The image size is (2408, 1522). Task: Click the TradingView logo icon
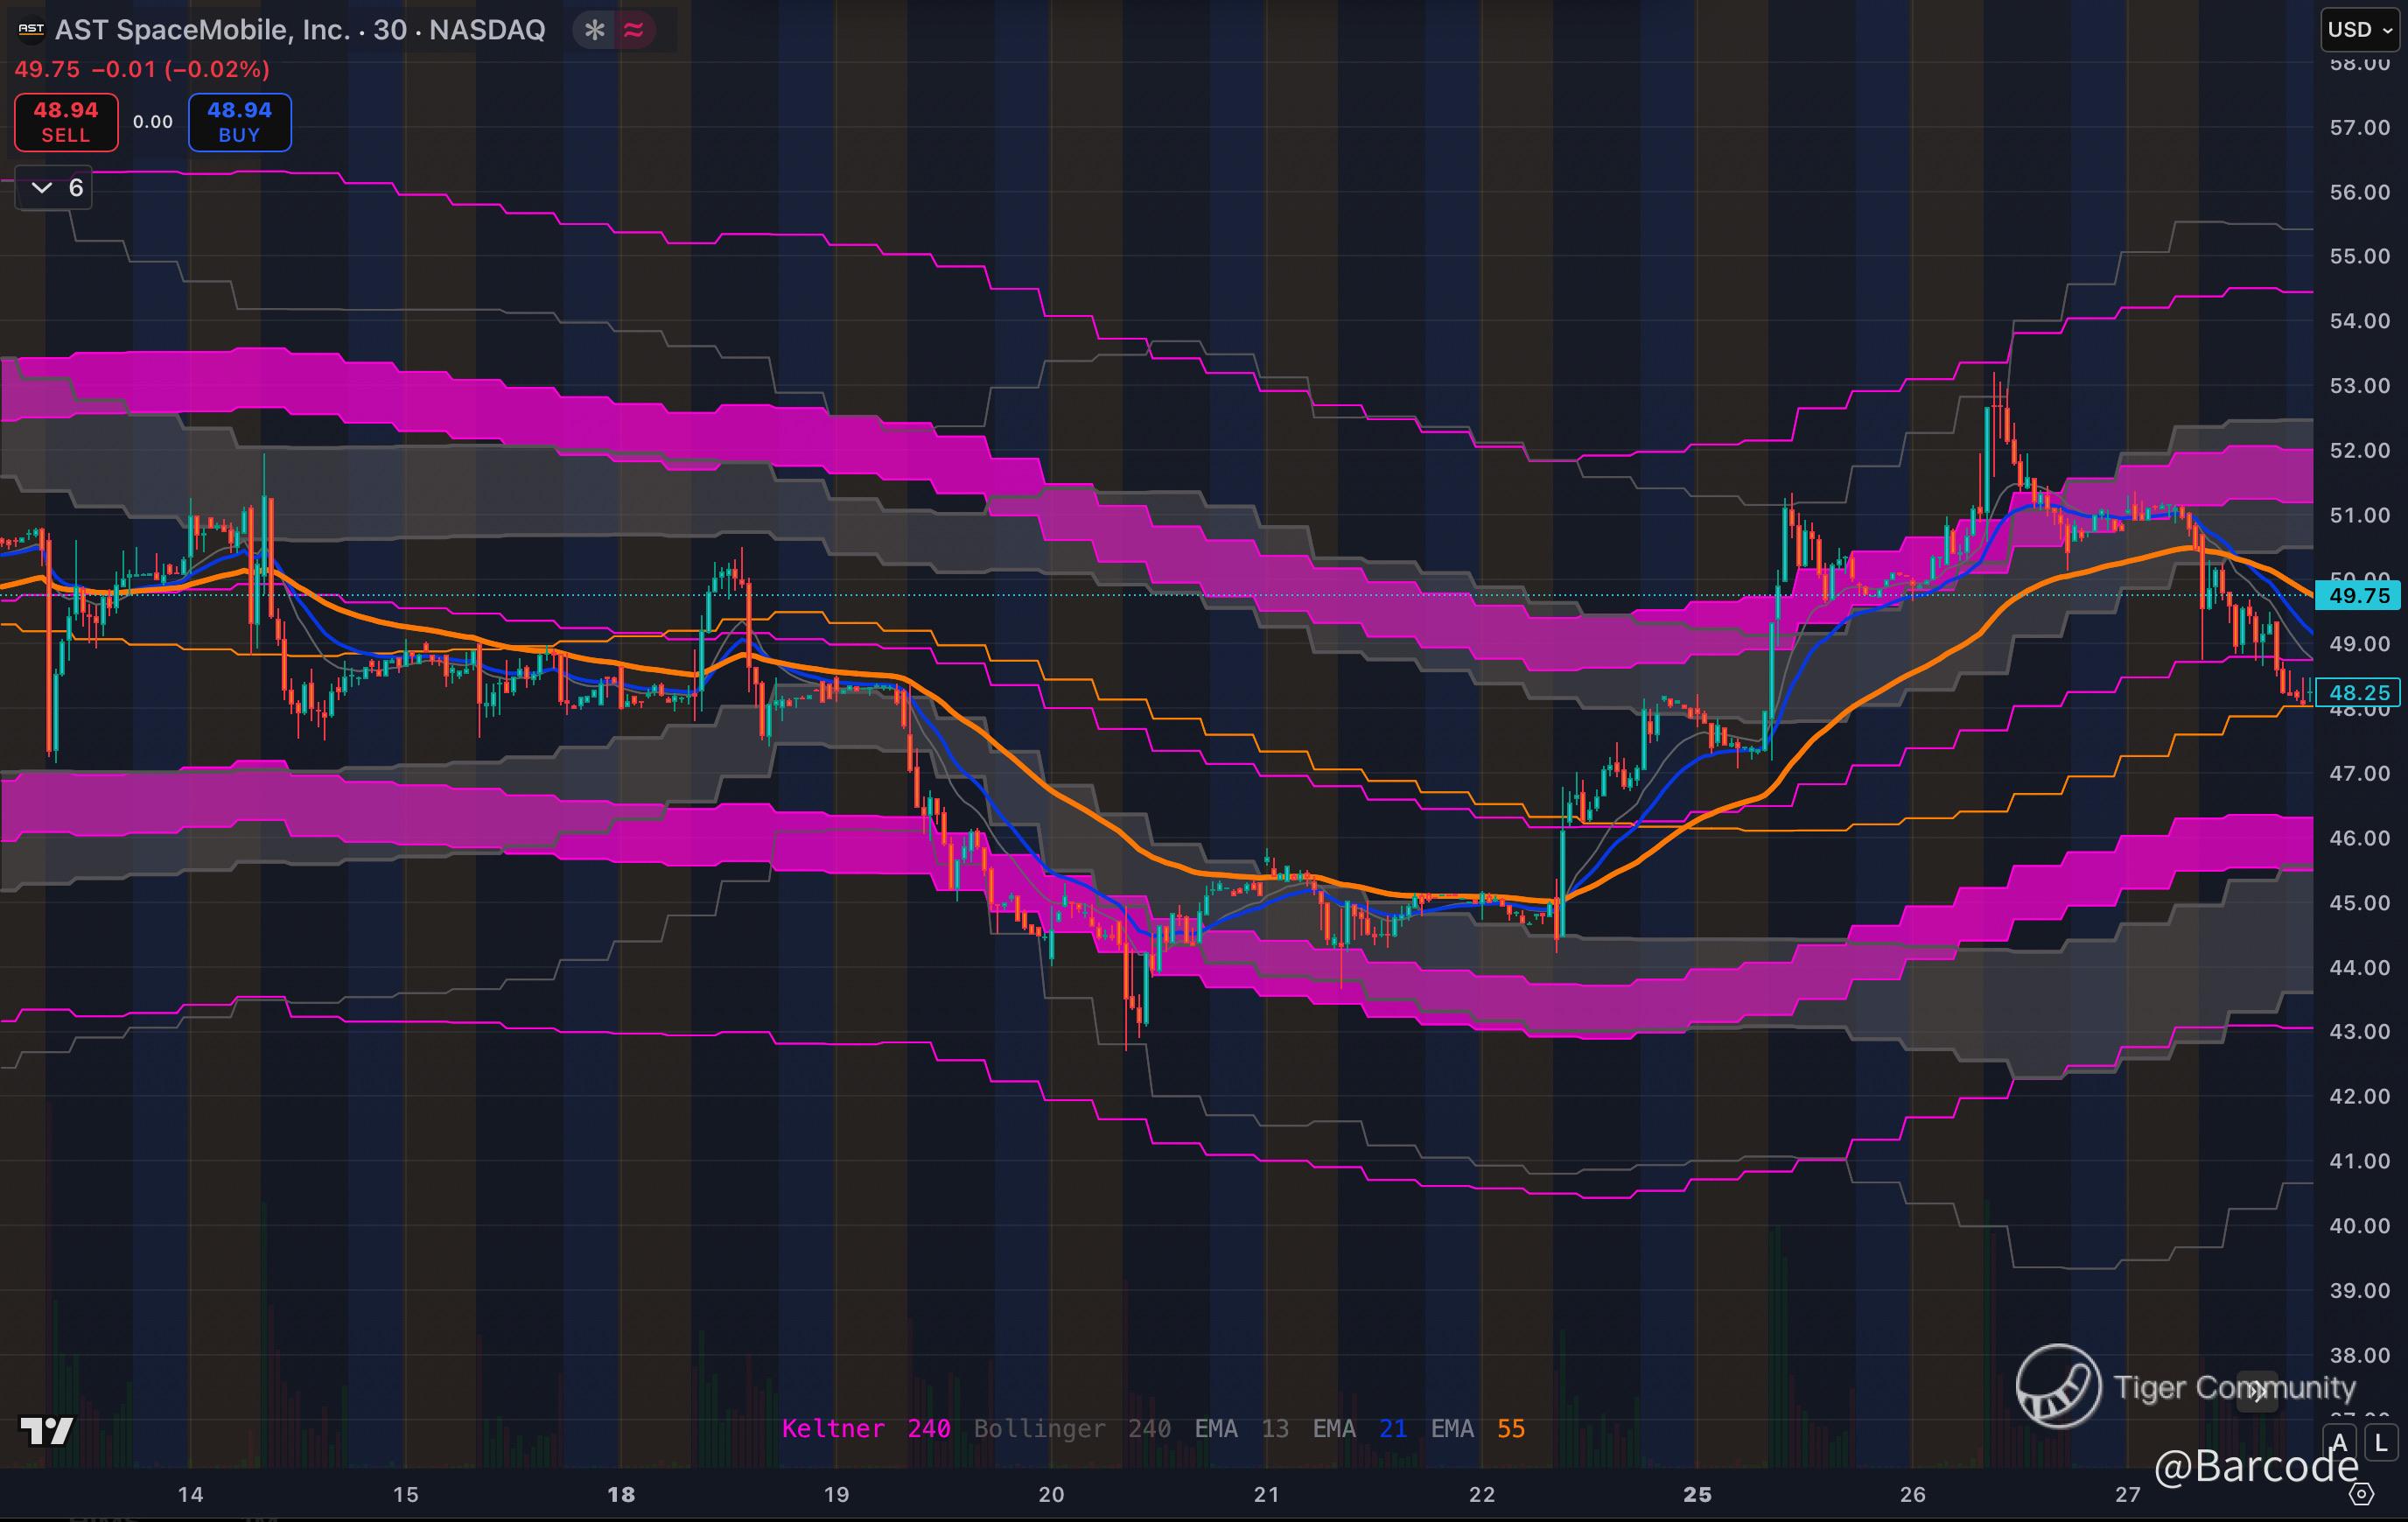[x=47, y=1431]
